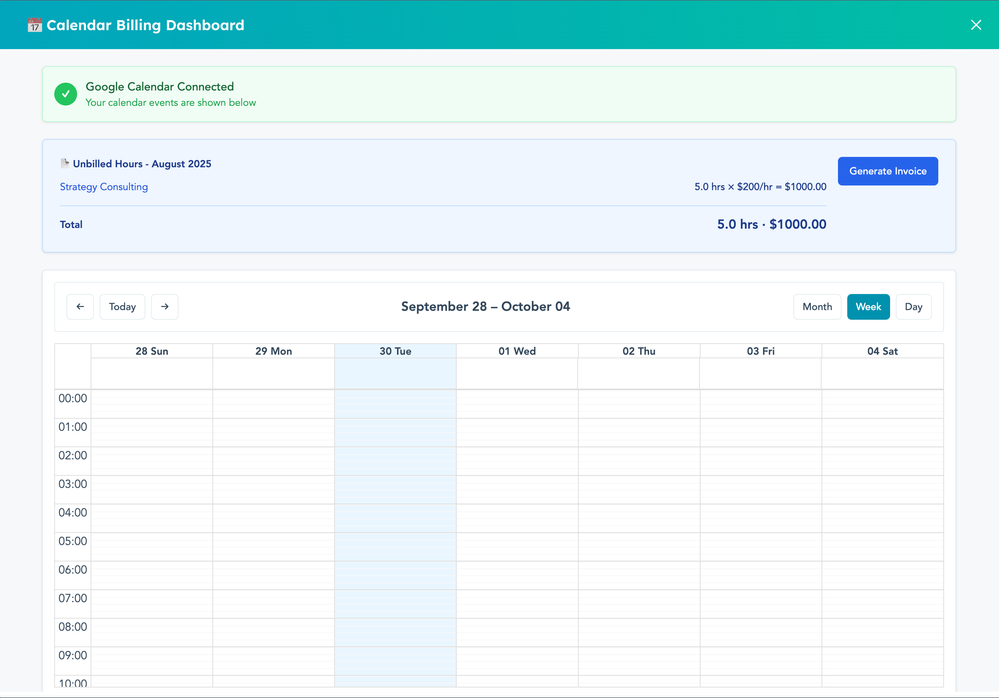The height and width of the screenshot is (698, 999).
Task: Open the Strategy Consulting line item
Action: (x=104, y=187)
